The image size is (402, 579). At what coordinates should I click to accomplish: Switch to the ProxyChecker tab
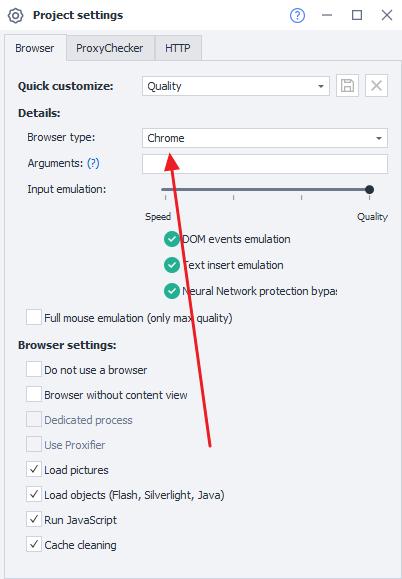[110, 48]
